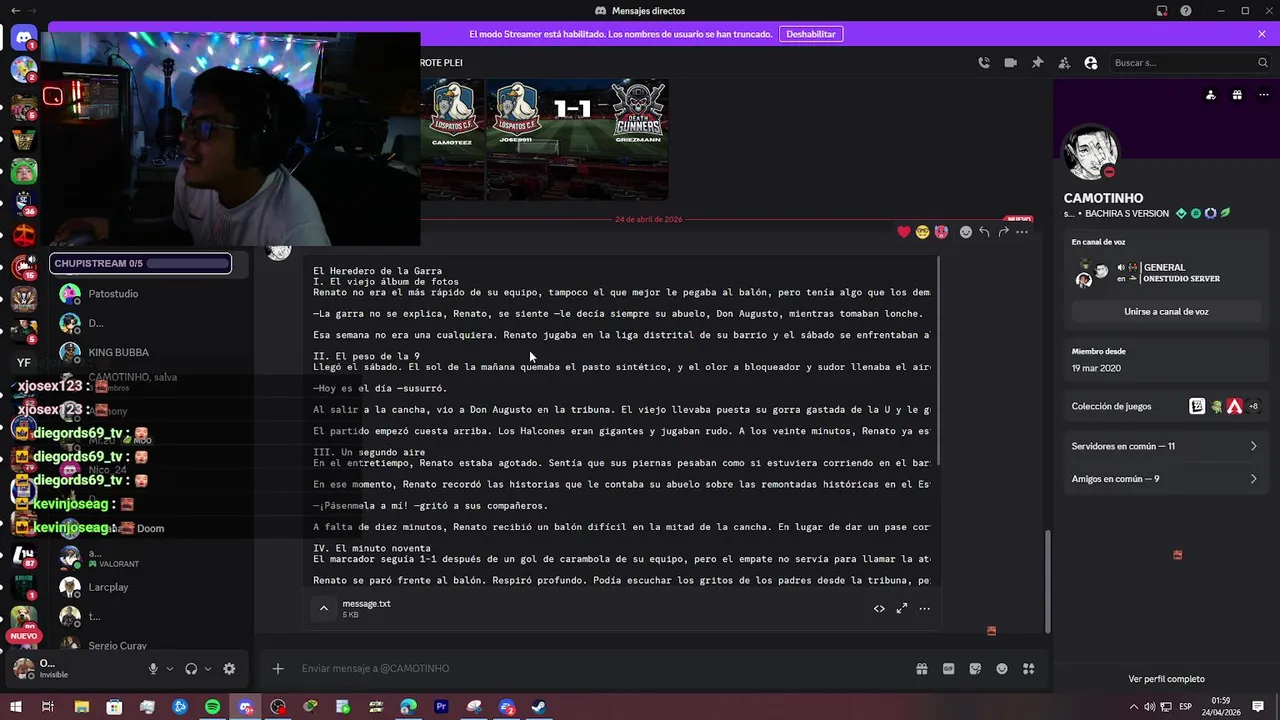Collapse the message.txt preview
The height and width of the screenshot is (720, 1280).
pos(323,608)
